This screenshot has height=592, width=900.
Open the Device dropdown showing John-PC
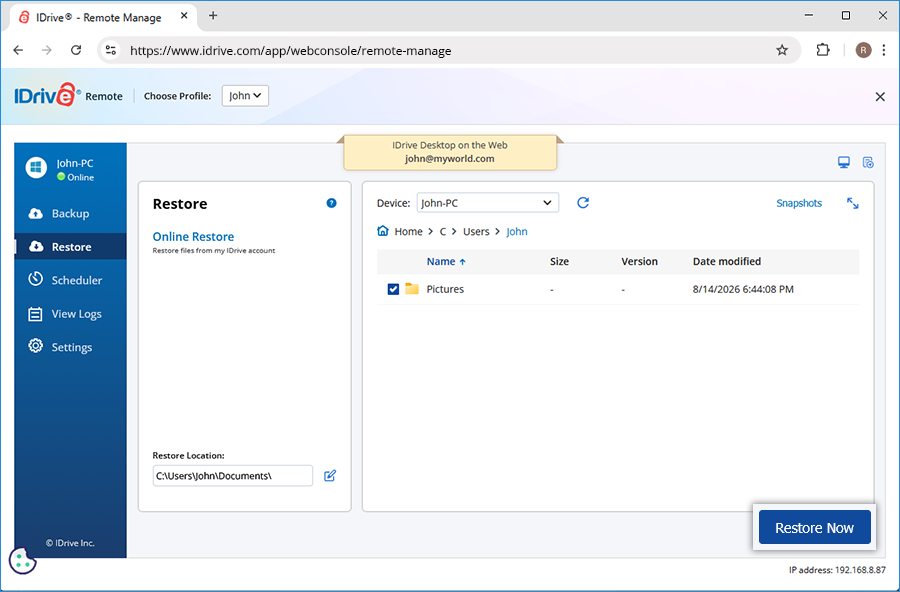[487, 203]
